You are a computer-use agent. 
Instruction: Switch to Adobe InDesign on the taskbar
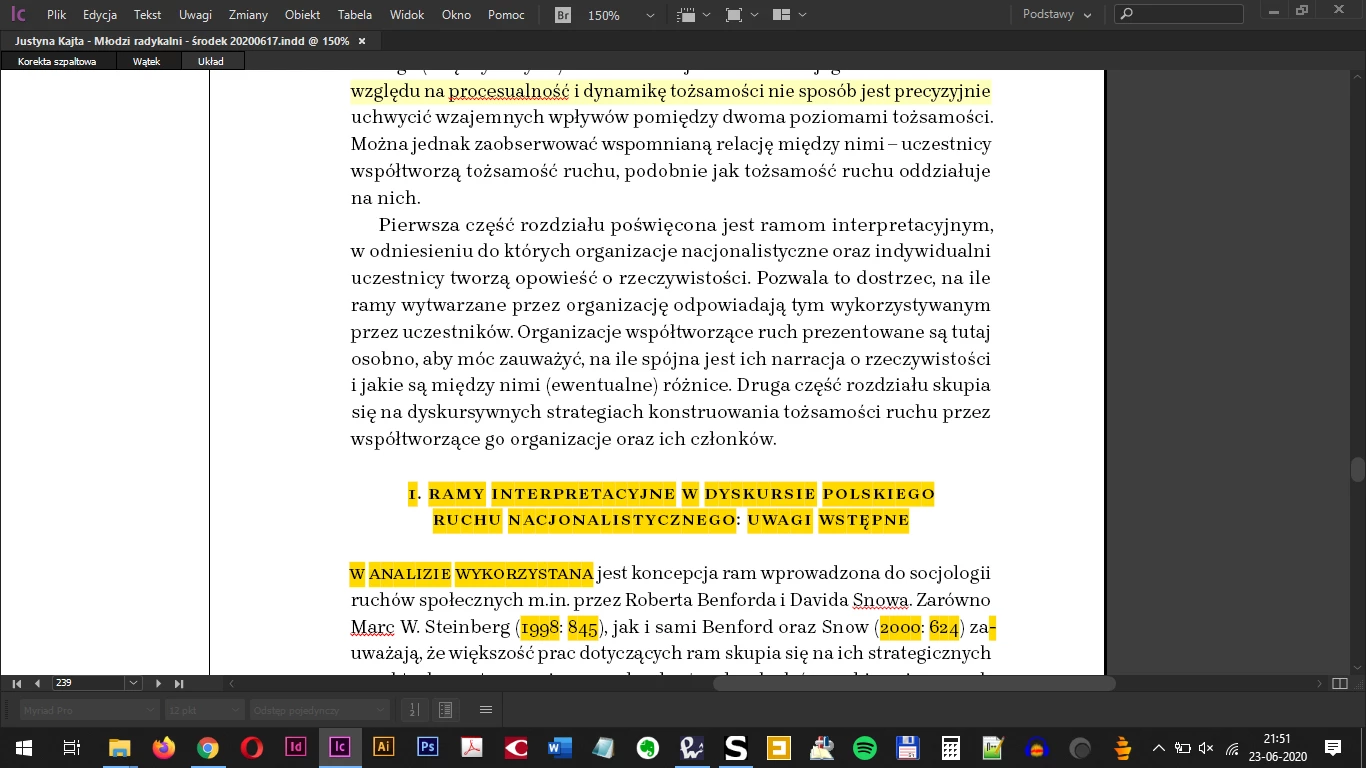click(x=295, y=747)
